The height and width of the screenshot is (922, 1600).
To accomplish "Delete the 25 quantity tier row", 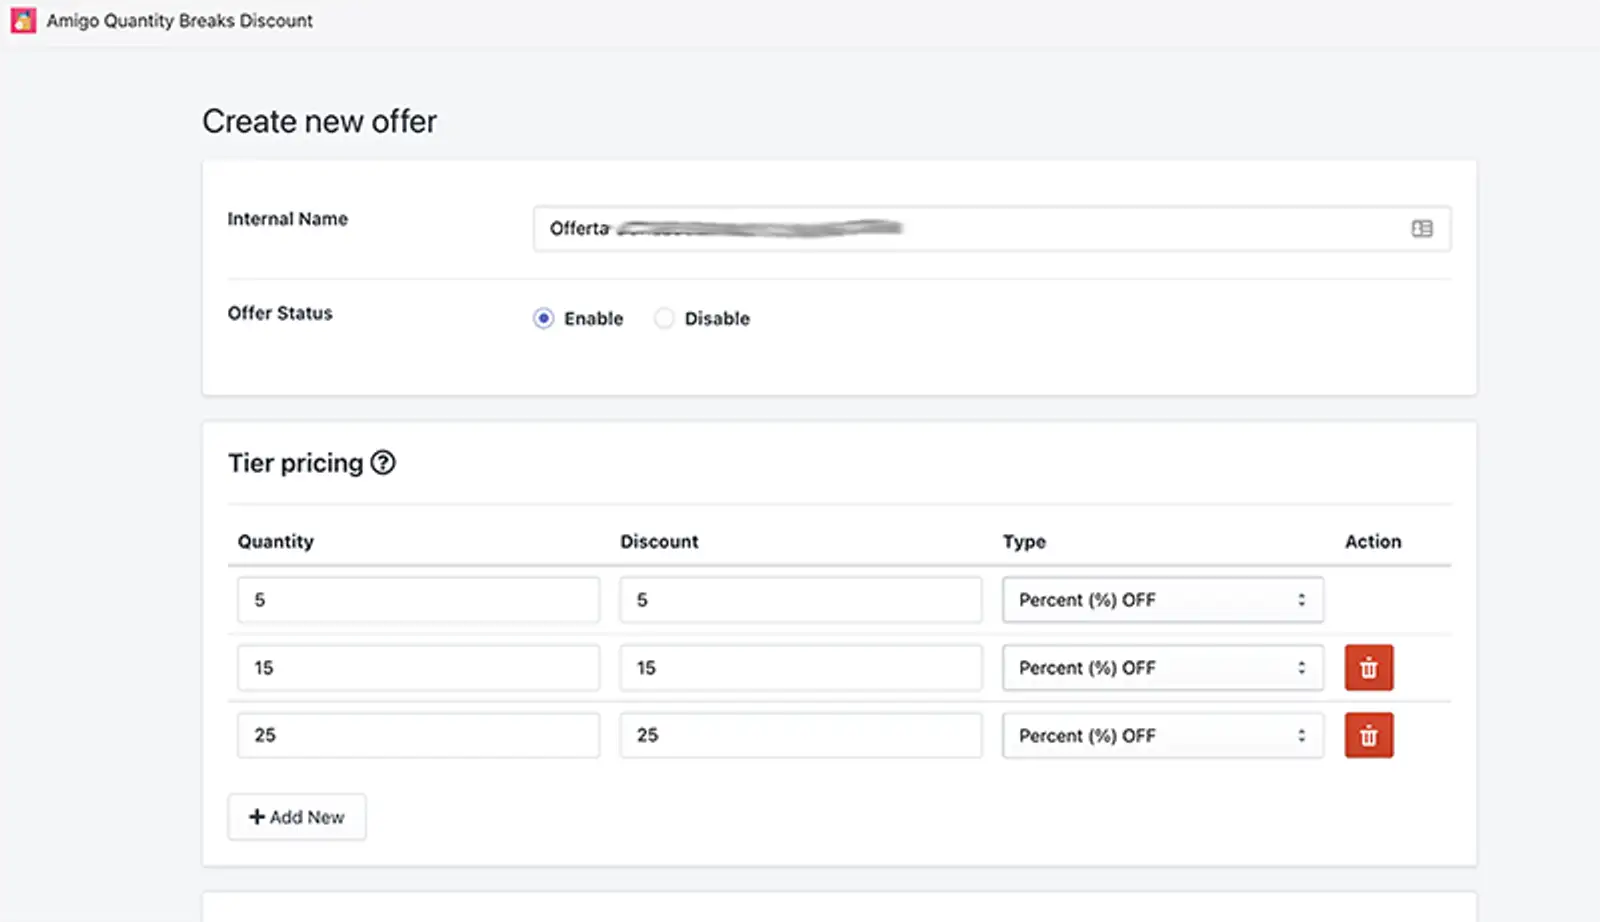I will click(1368, 736).
